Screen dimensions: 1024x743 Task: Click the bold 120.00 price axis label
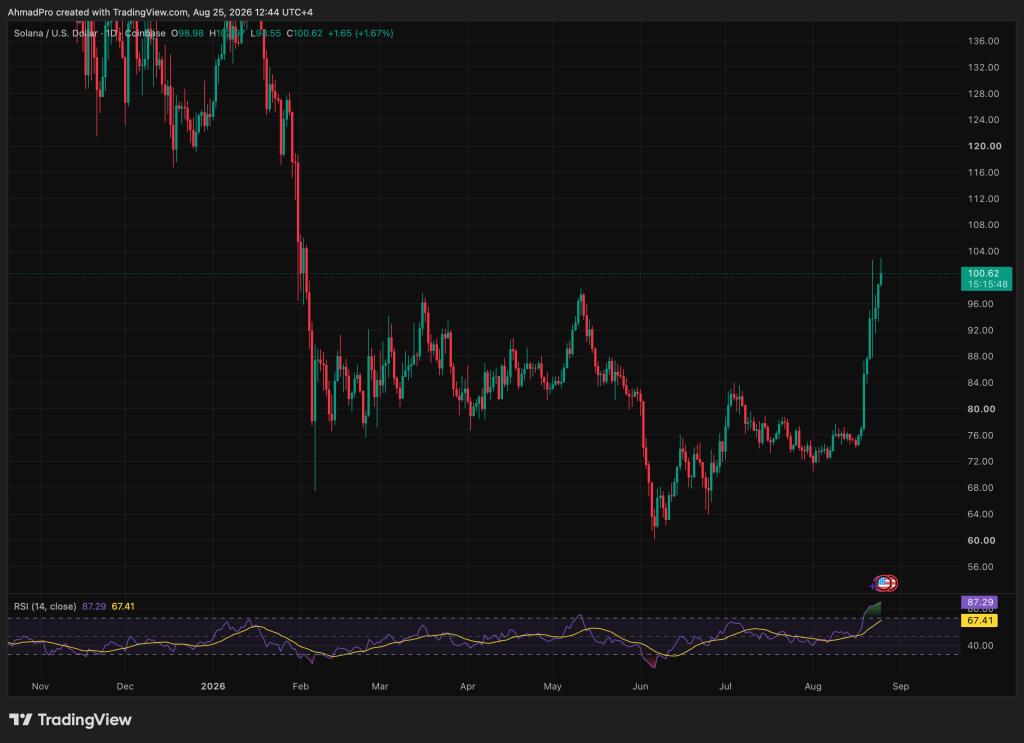pyautogui.click(x=984, y=146)
